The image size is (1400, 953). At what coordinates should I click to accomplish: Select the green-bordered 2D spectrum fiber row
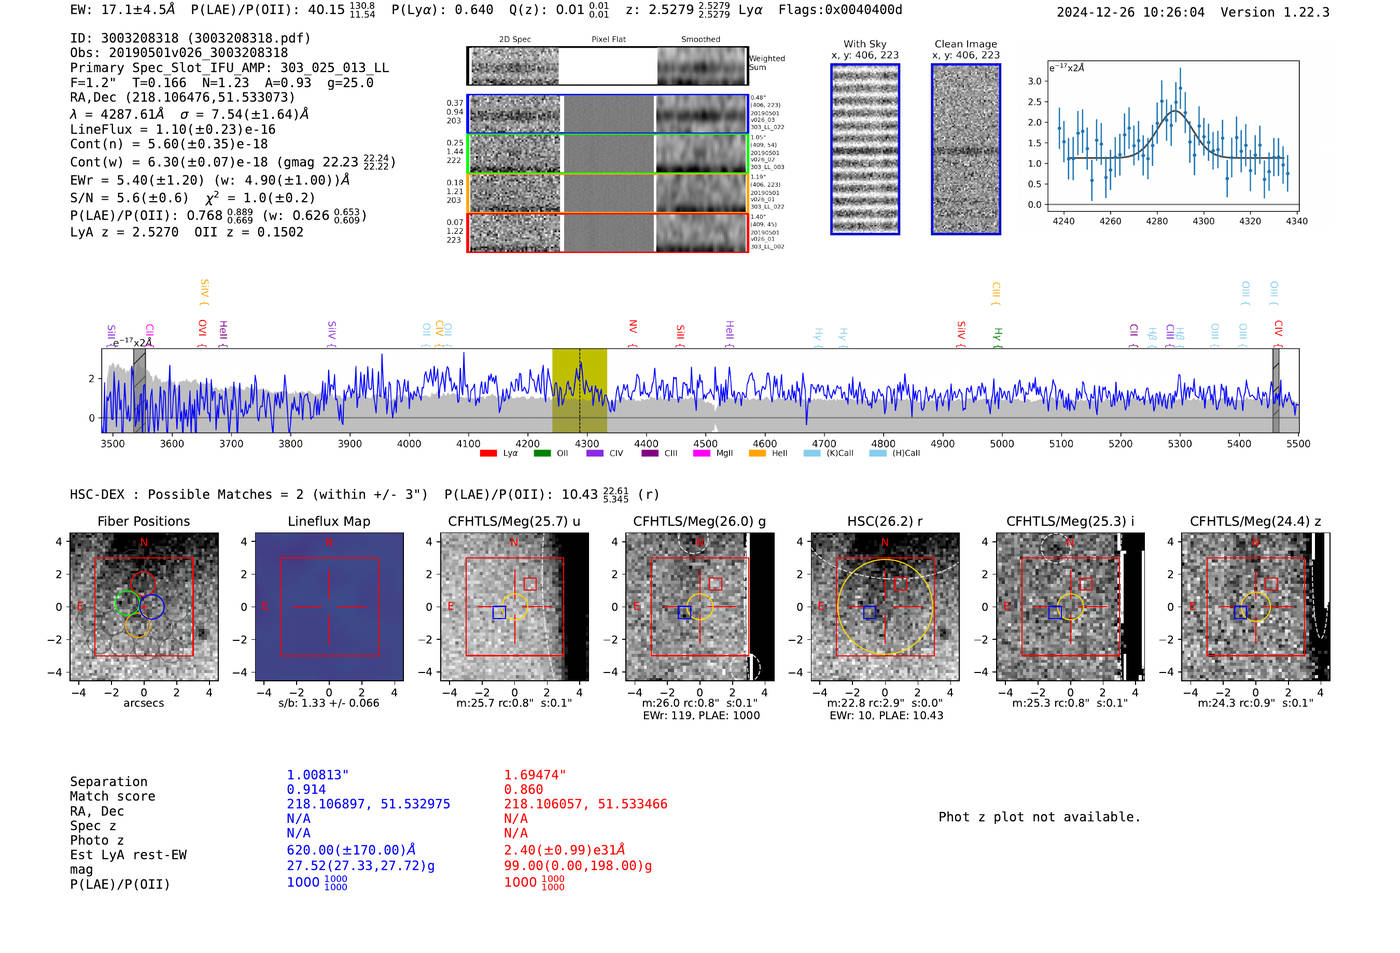point(607,154)
